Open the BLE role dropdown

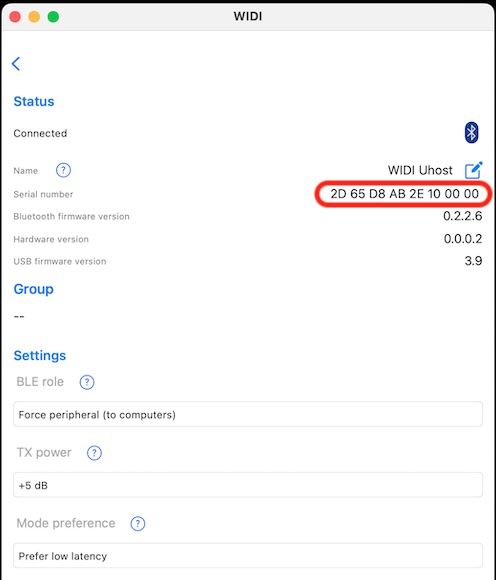tap(248, 414)
